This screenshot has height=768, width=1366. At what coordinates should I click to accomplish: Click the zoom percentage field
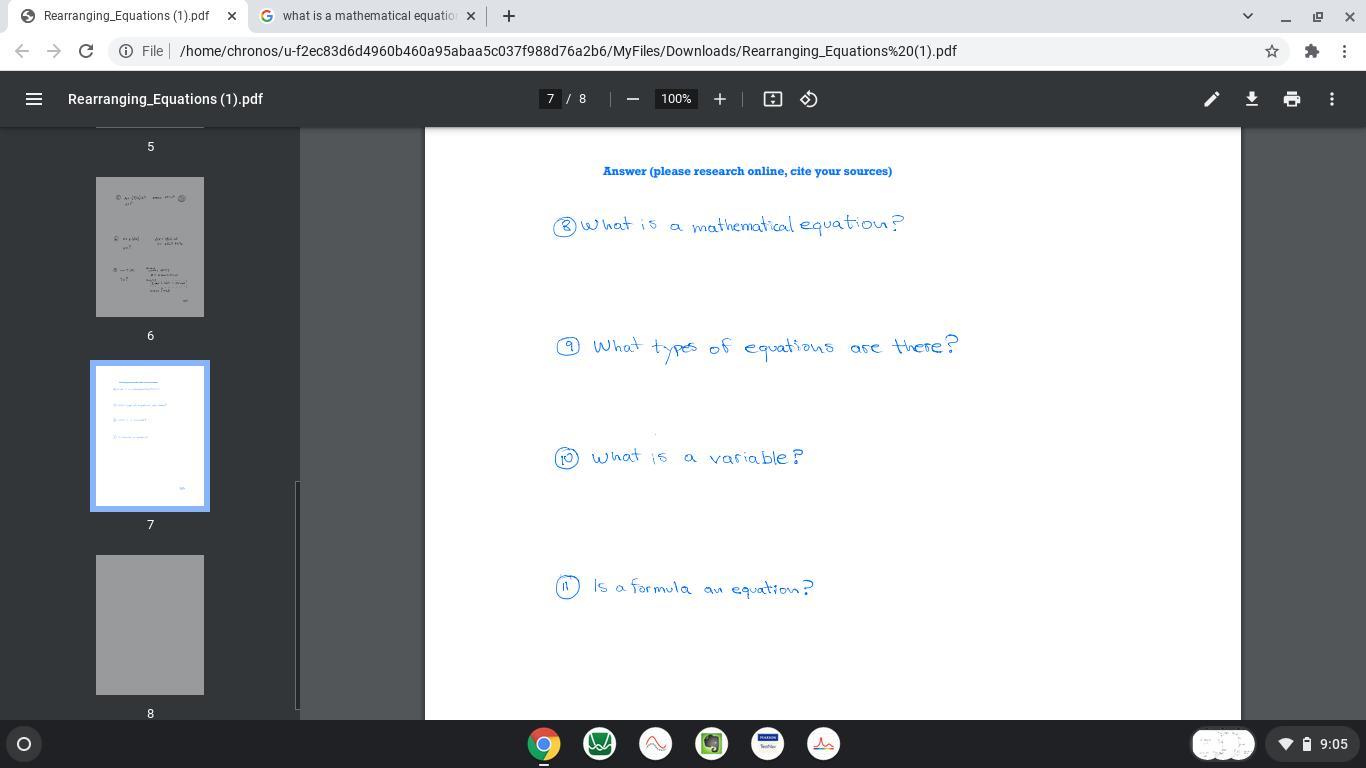click(x=676, y=99)
